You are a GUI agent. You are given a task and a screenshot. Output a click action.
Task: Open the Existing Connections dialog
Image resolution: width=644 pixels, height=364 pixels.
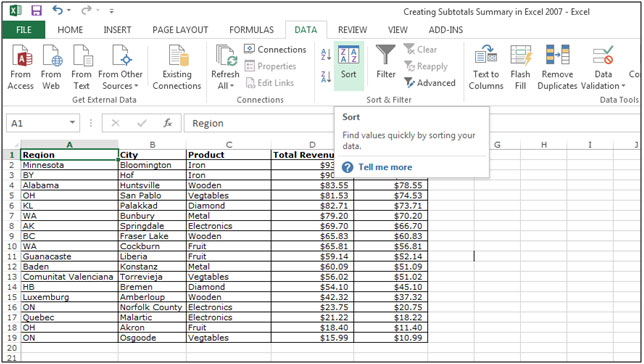pyautogui.click(x=177, y=67)
